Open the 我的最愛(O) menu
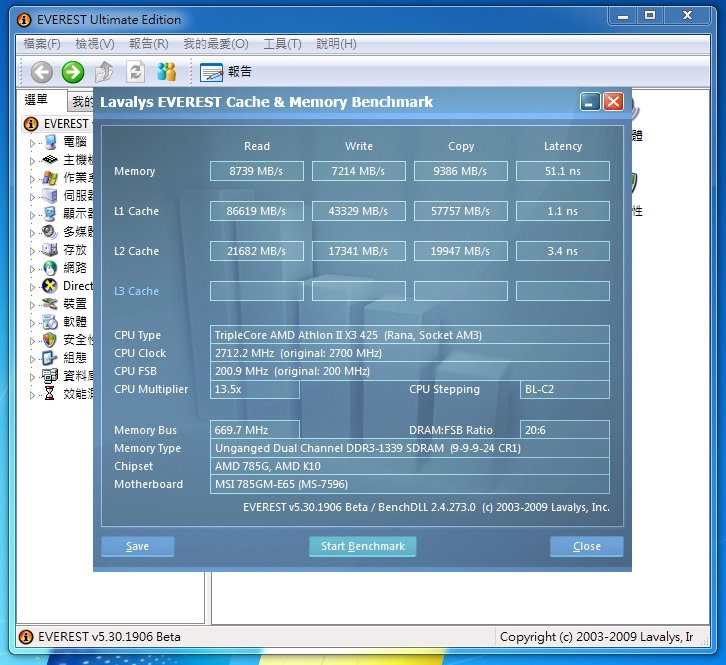Image resolution: width=726 pixels, height=665 pixels. [216, 44]
